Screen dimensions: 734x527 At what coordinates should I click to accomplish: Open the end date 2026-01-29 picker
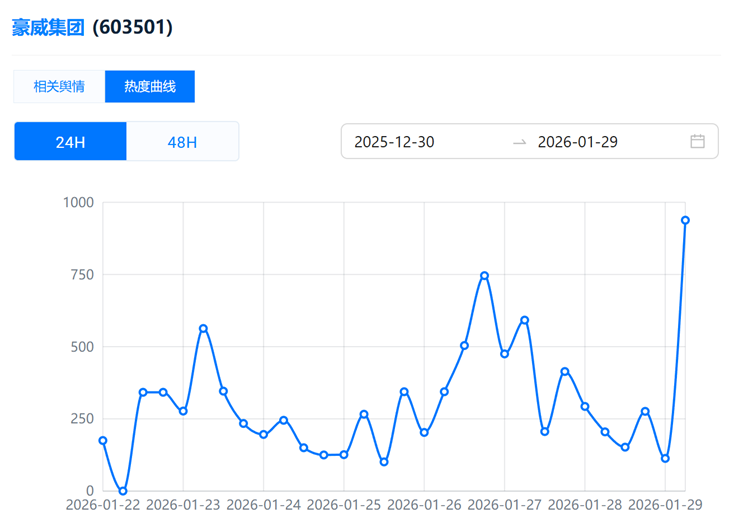(x=578, y=142)
